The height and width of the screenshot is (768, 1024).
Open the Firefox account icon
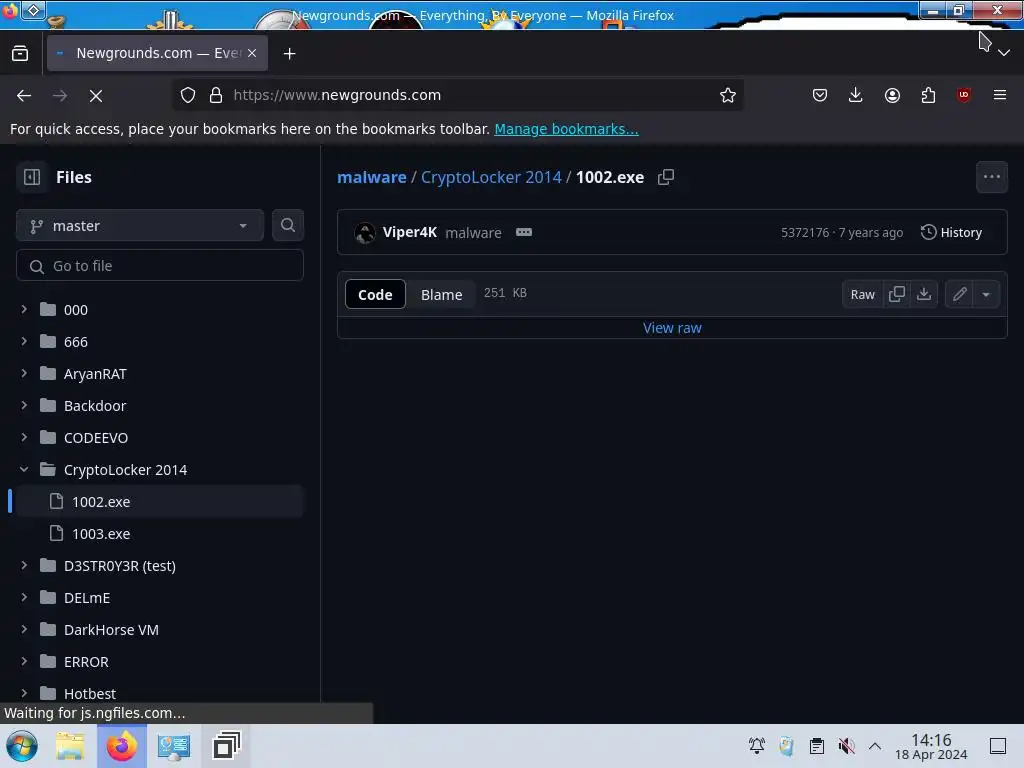[892, 95]
